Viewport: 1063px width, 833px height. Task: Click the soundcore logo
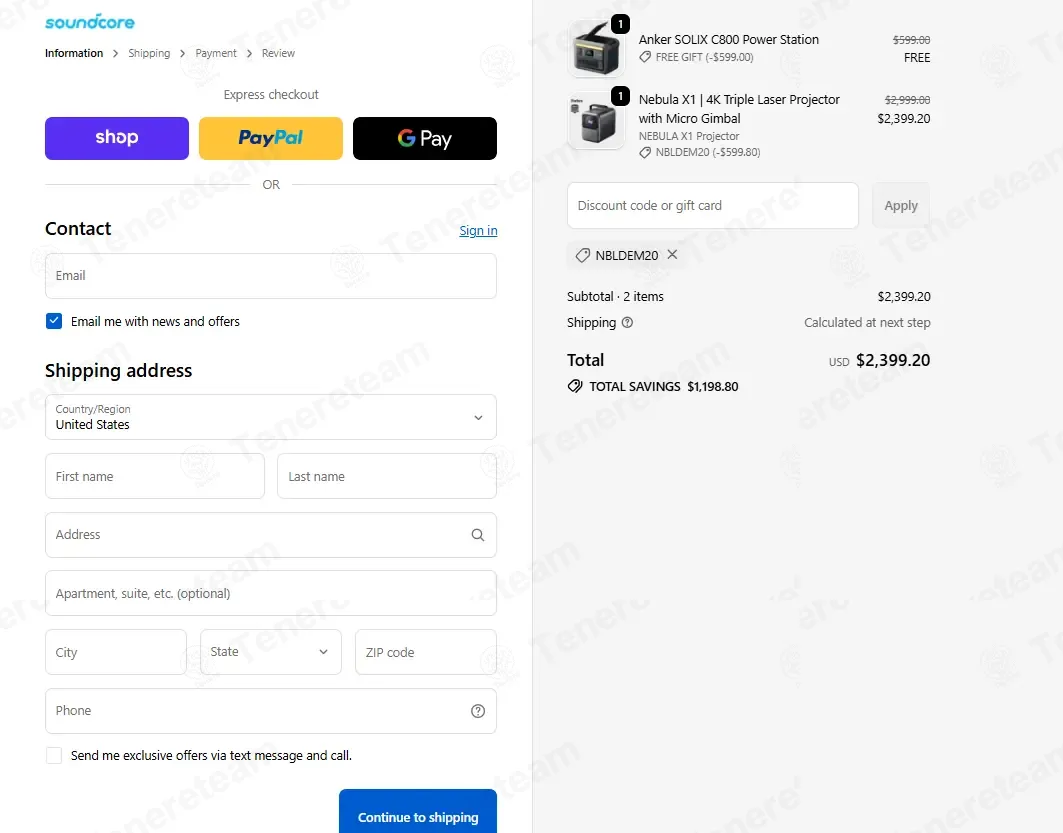(x=89, y=22)
